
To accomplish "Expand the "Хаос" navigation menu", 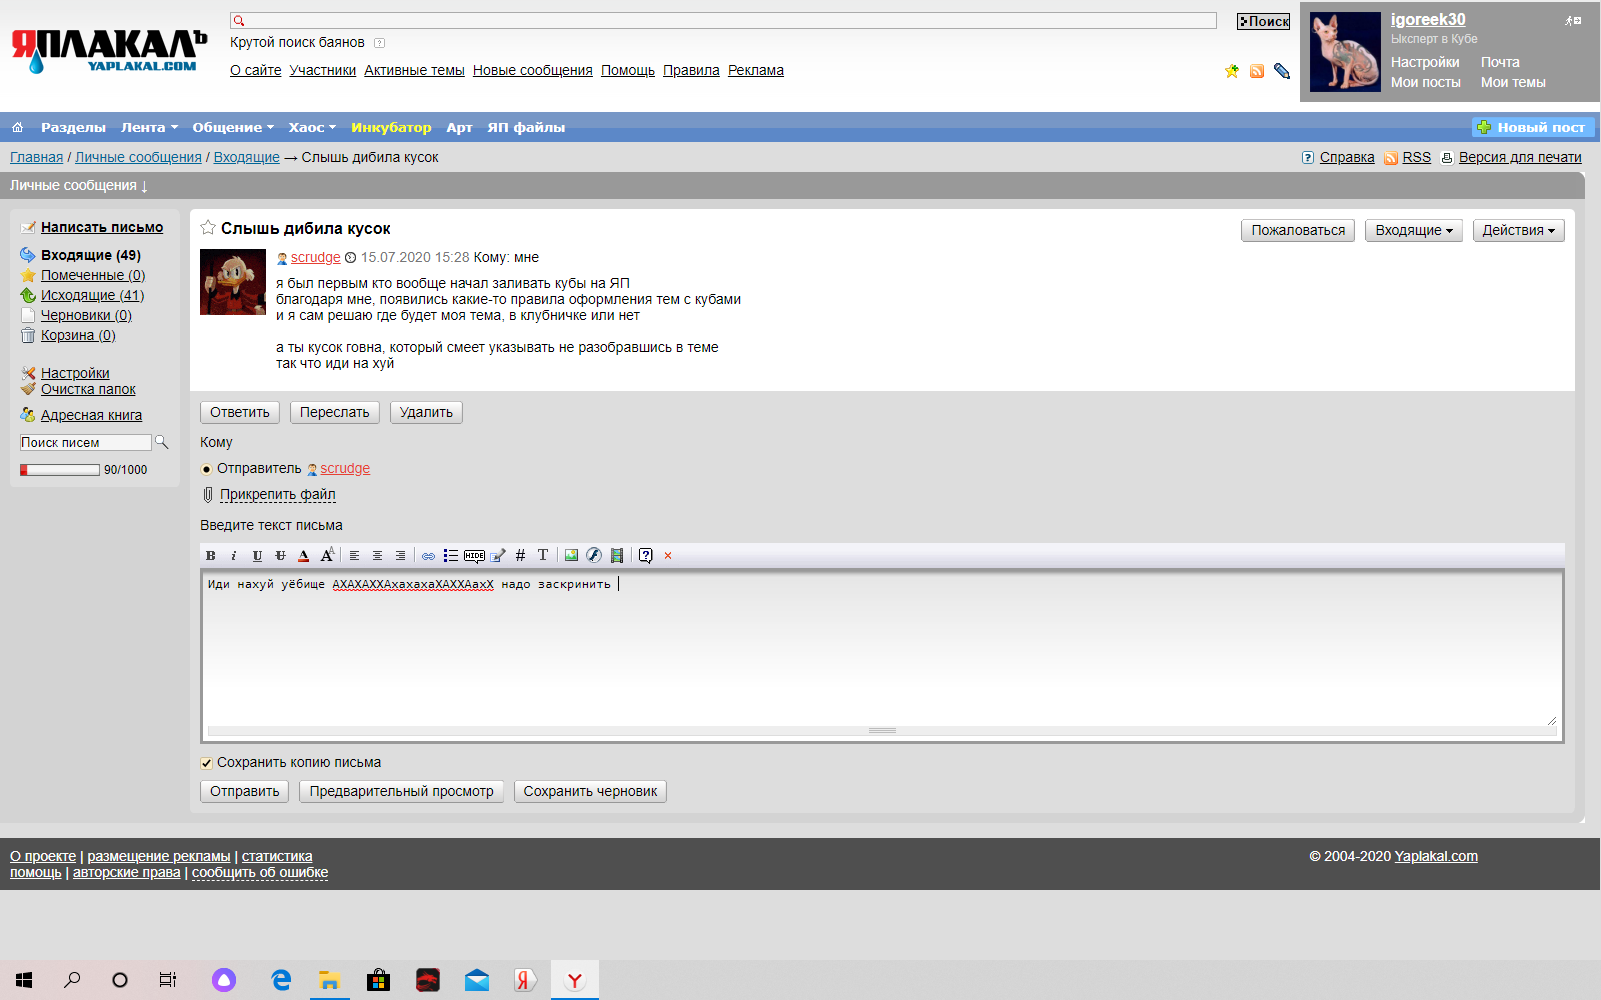I will coord(312,127).
